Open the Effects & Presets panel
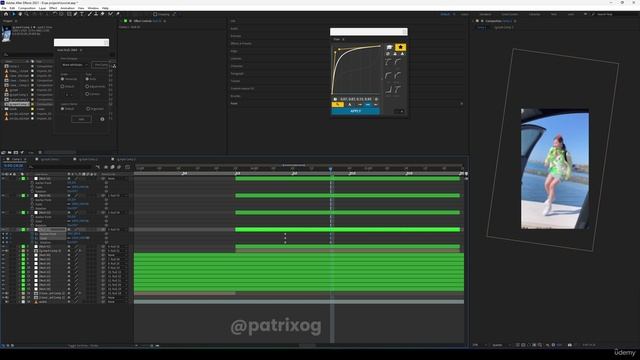 coord(241,43)
